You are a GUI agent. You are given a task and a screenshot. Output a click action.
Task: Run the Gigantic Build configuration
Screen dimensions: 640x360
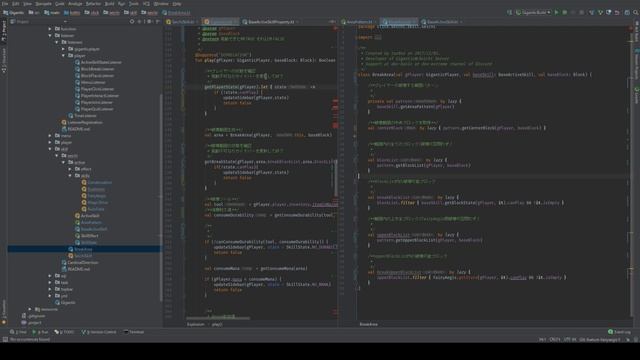coord(556,13)
